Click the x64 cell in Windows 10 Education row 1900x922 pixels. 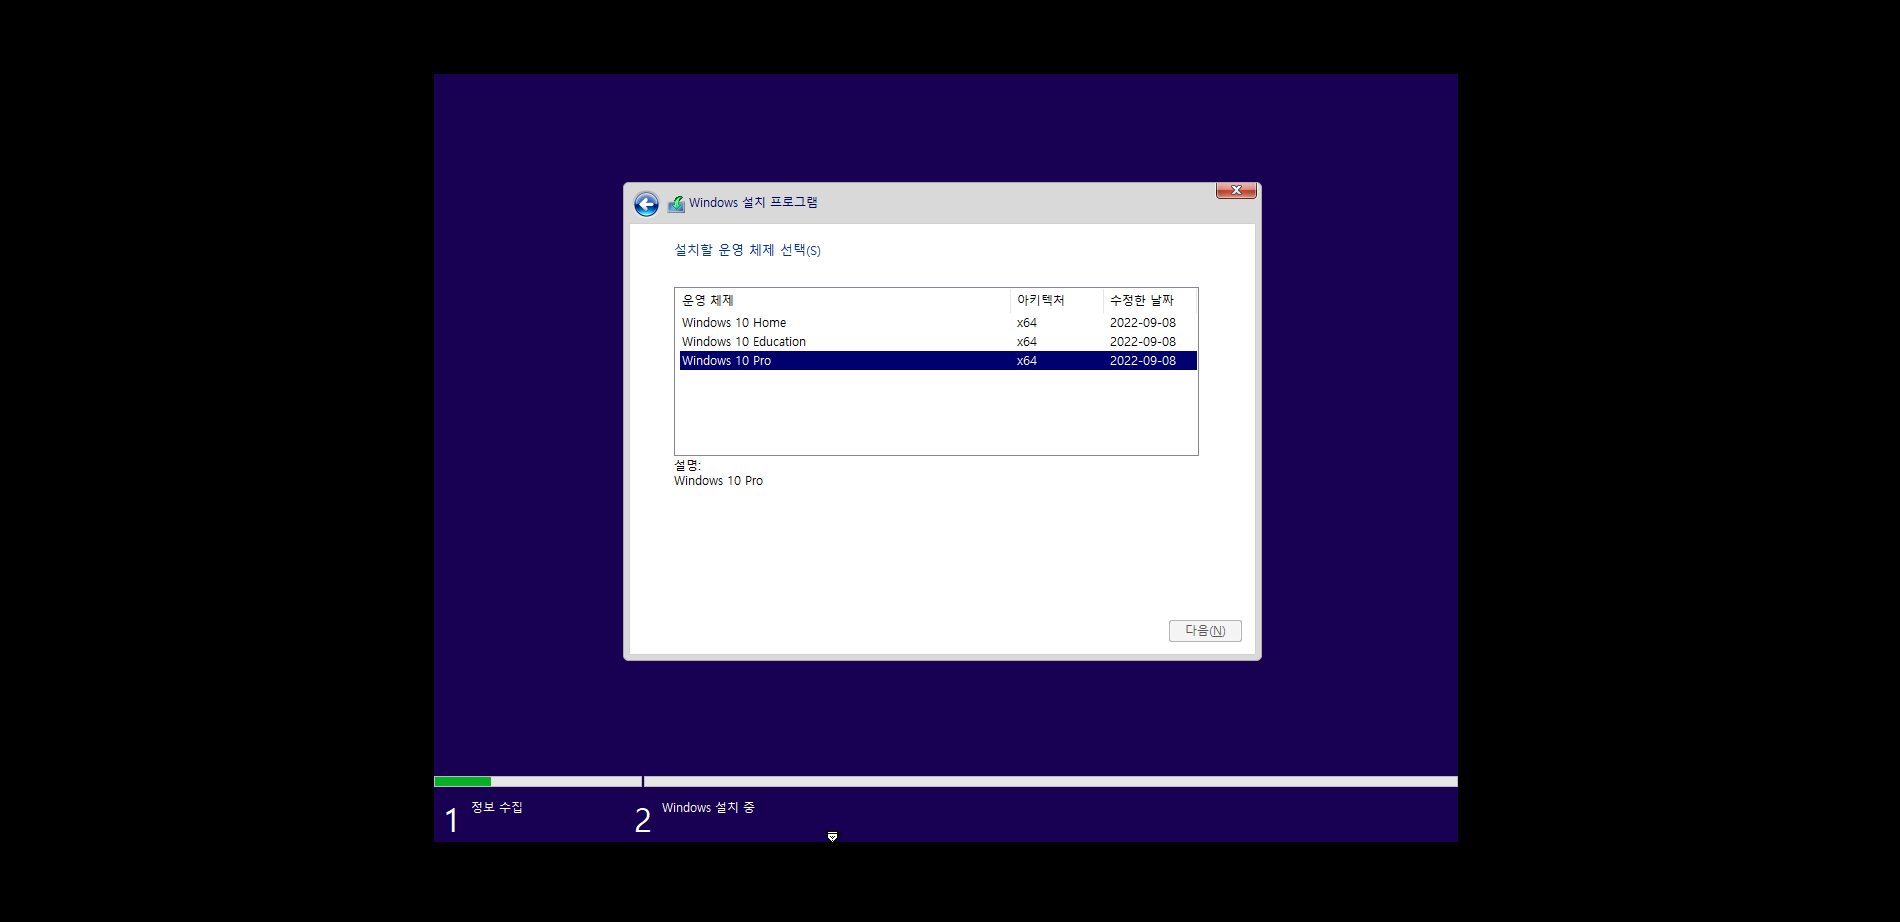click(x=1027, y=342)
